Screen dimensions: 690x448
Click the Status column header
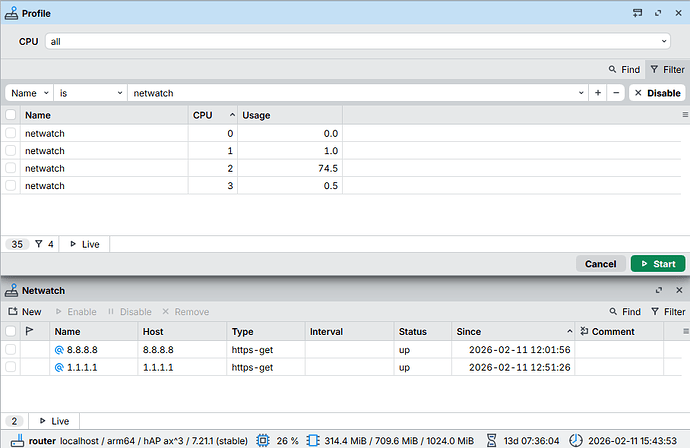tap(422, 331)
